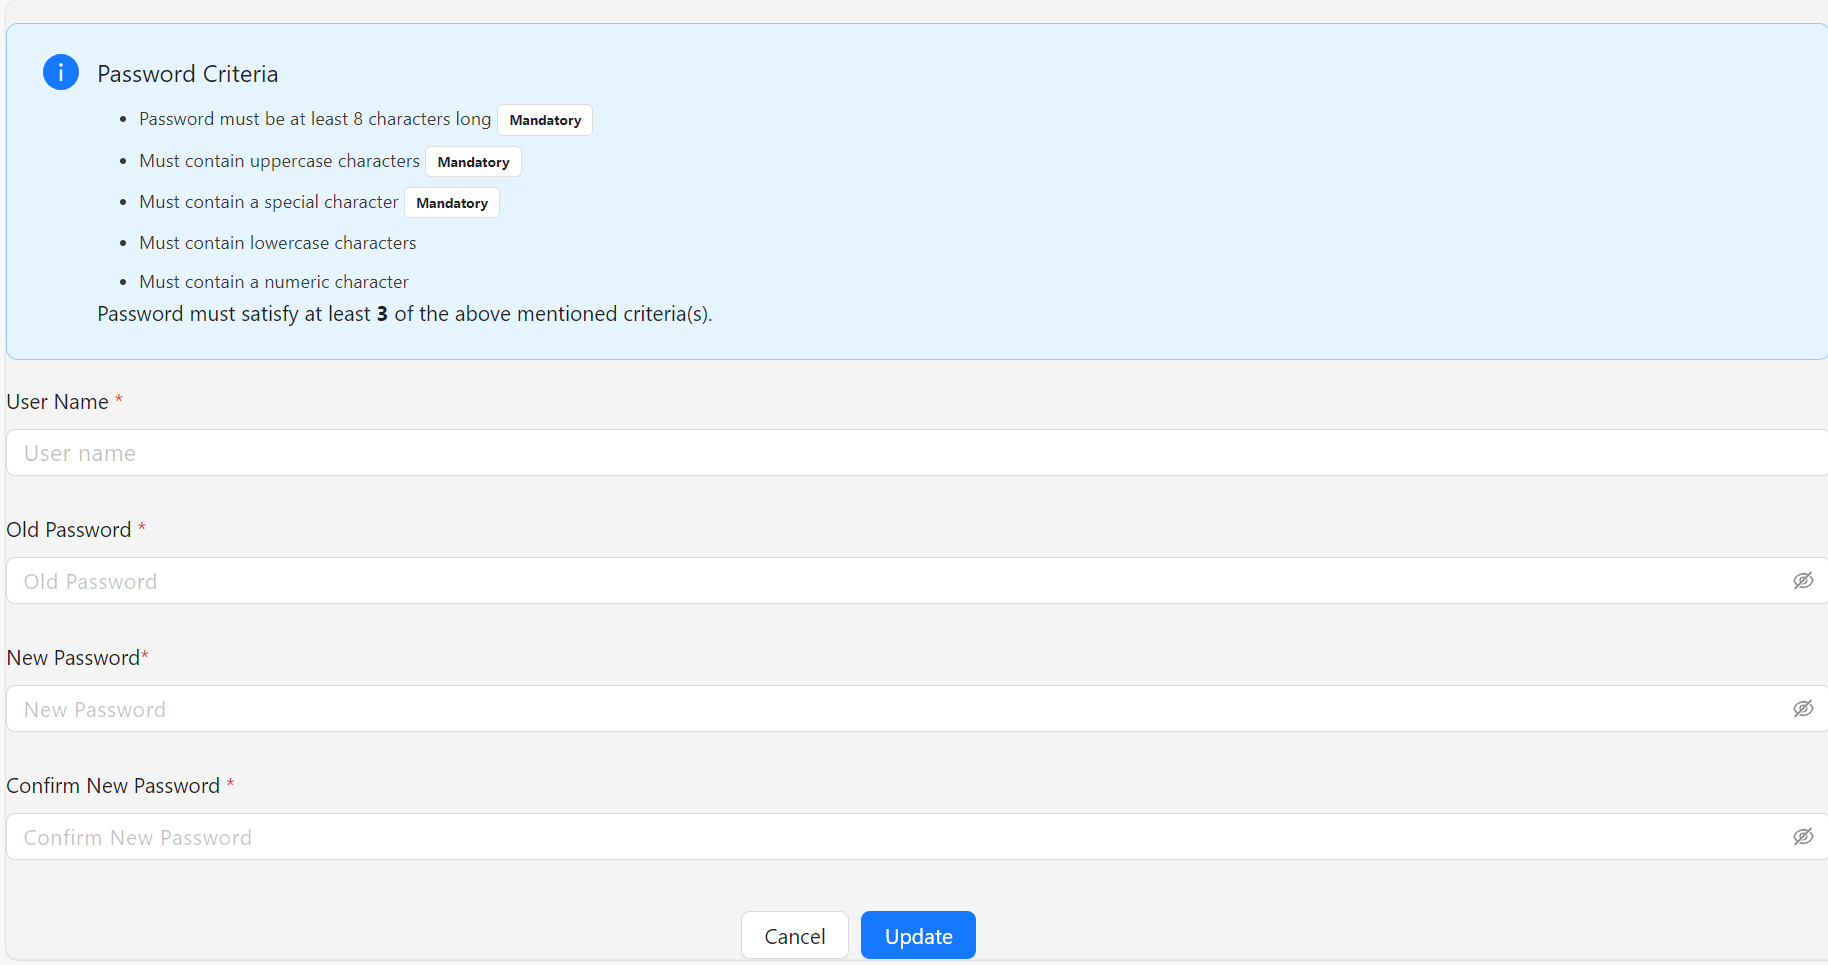
Task: Click the lowercase characters criteria bullet
Action: 277,242
